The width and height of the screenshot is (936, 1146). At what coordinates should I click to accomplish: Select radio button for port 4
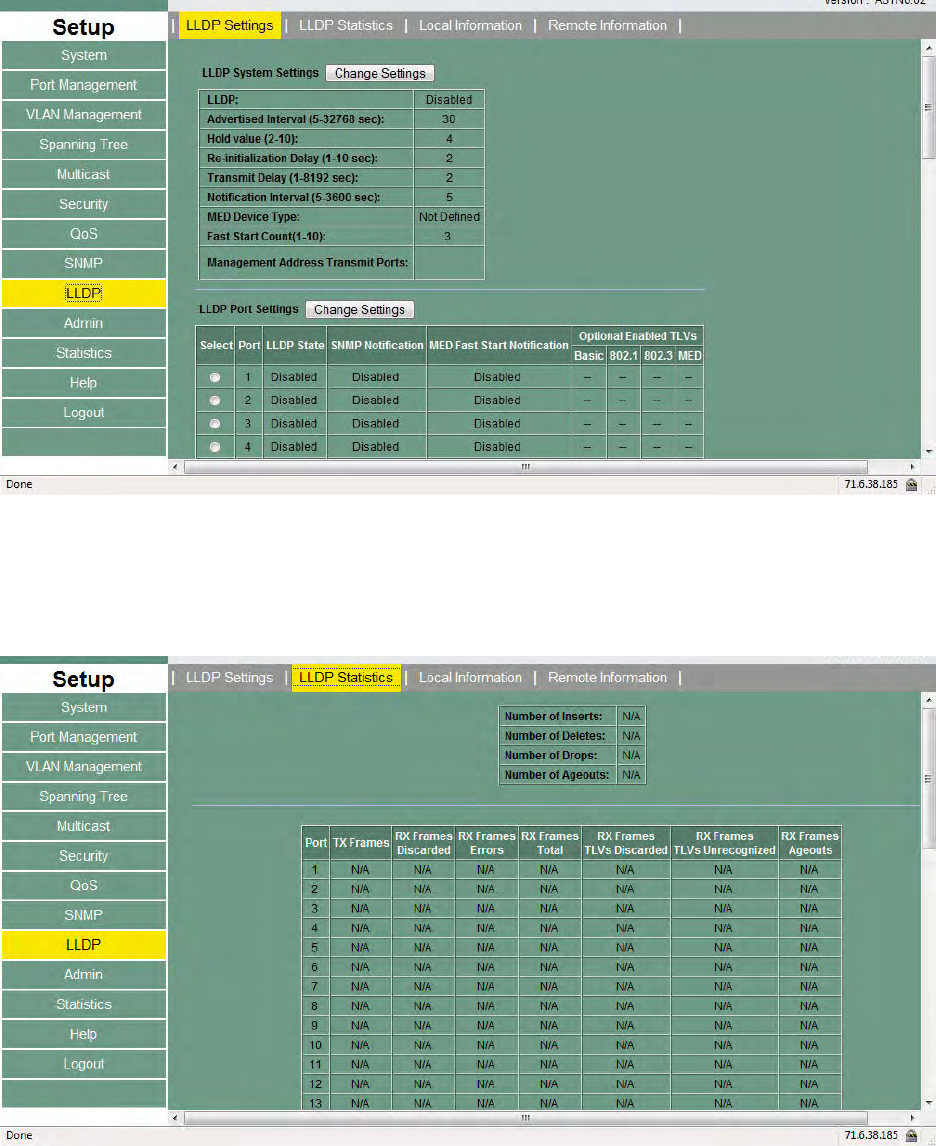215,447
